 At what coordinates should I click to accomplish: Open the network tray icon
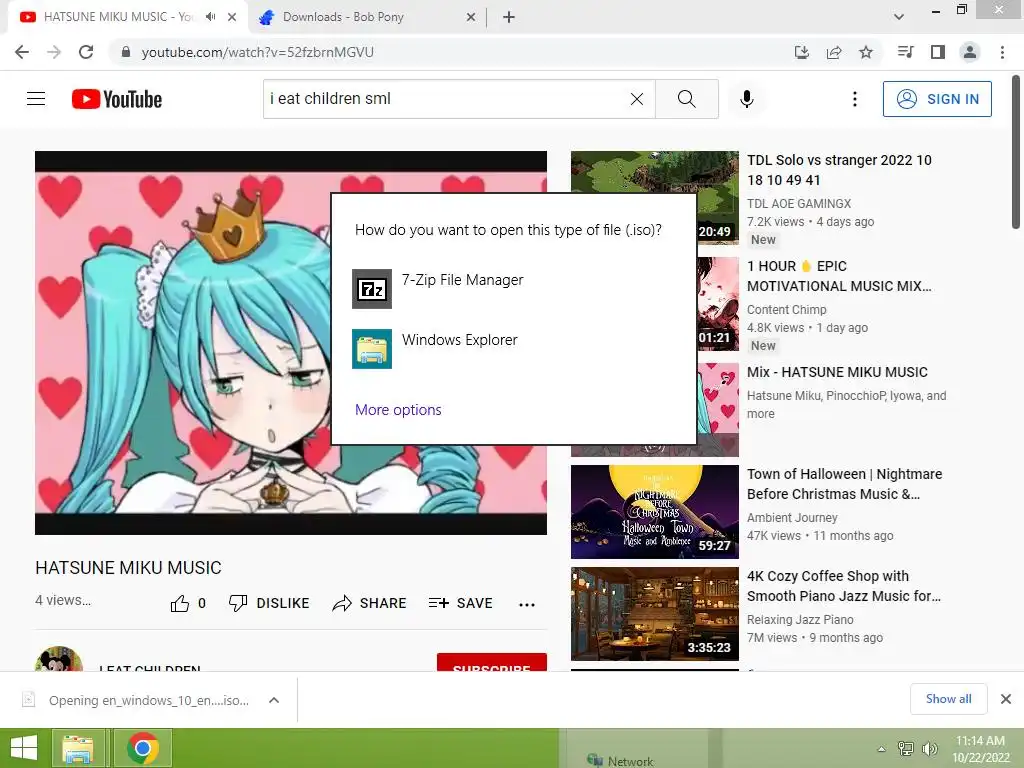pos(906,749)
